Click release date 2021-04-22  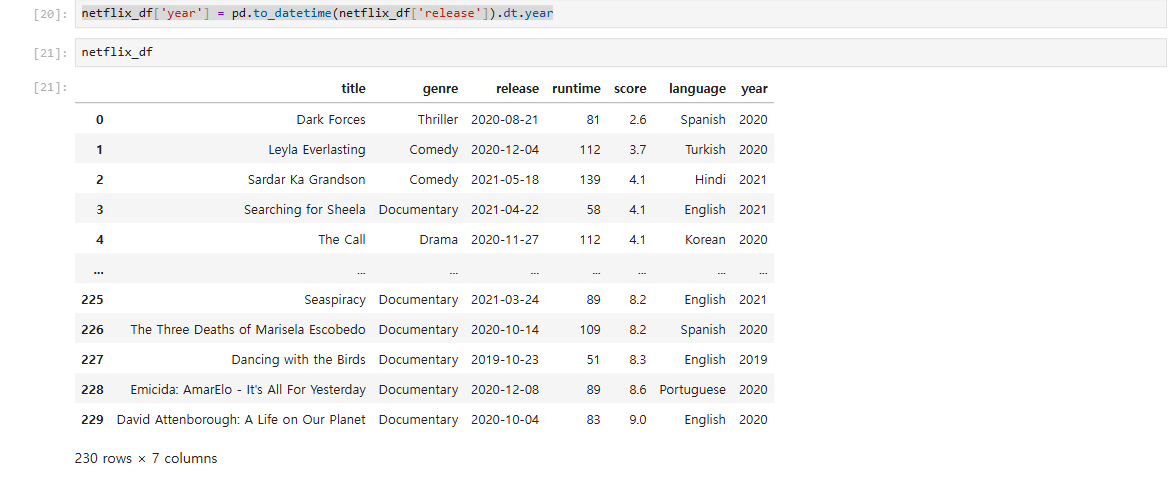pyautogui.click(x=505, y=210)
